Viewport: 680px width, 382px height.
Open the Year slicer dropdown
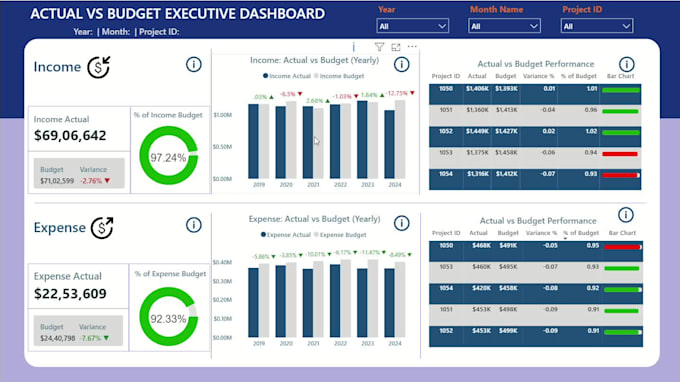(412, 26)
